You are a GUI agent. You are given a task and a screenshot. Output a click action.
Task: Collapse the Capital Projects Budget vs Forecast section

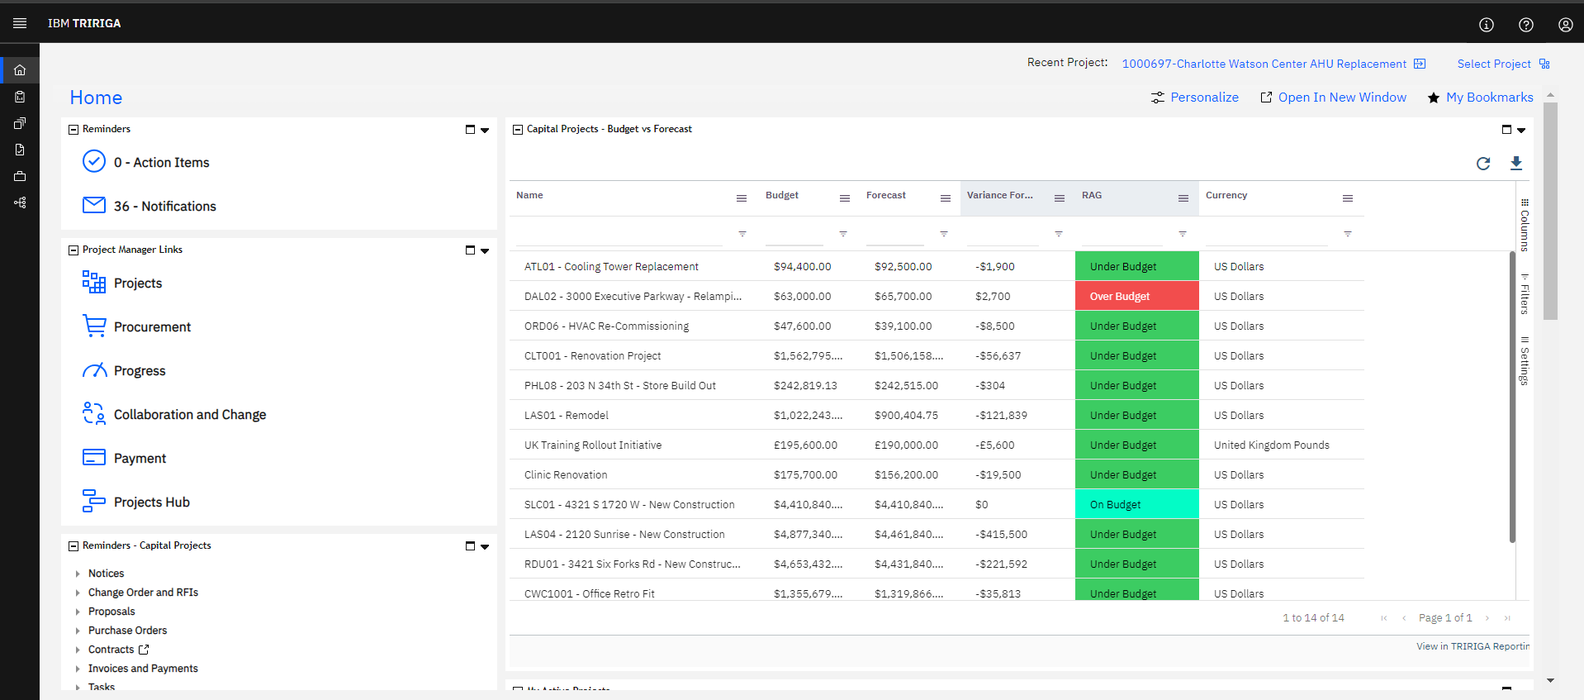click(x=518, y=130)
